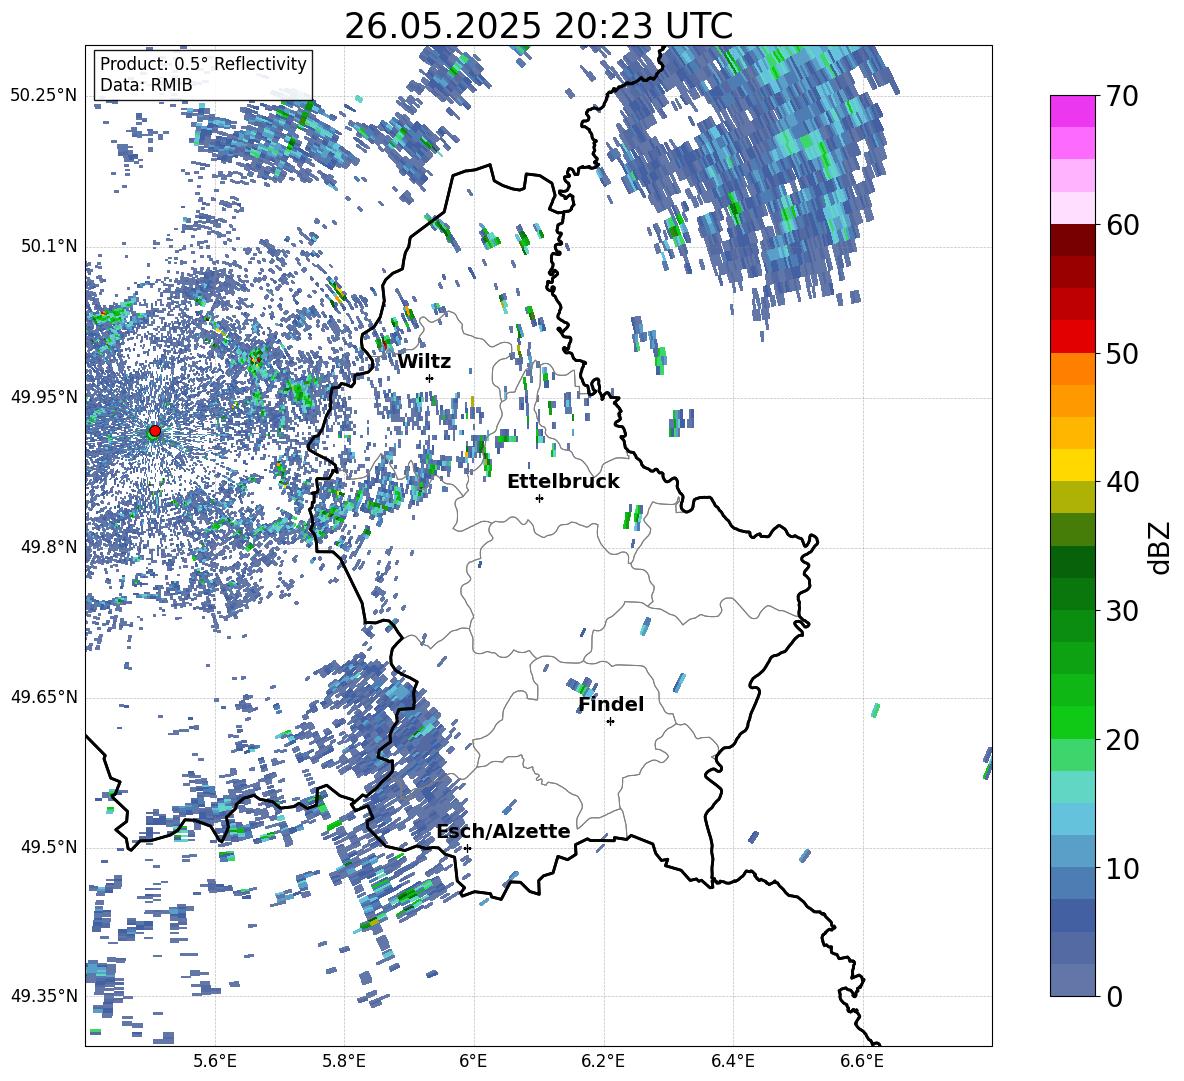Click the Wiltz station cross marker

[430, 378]
